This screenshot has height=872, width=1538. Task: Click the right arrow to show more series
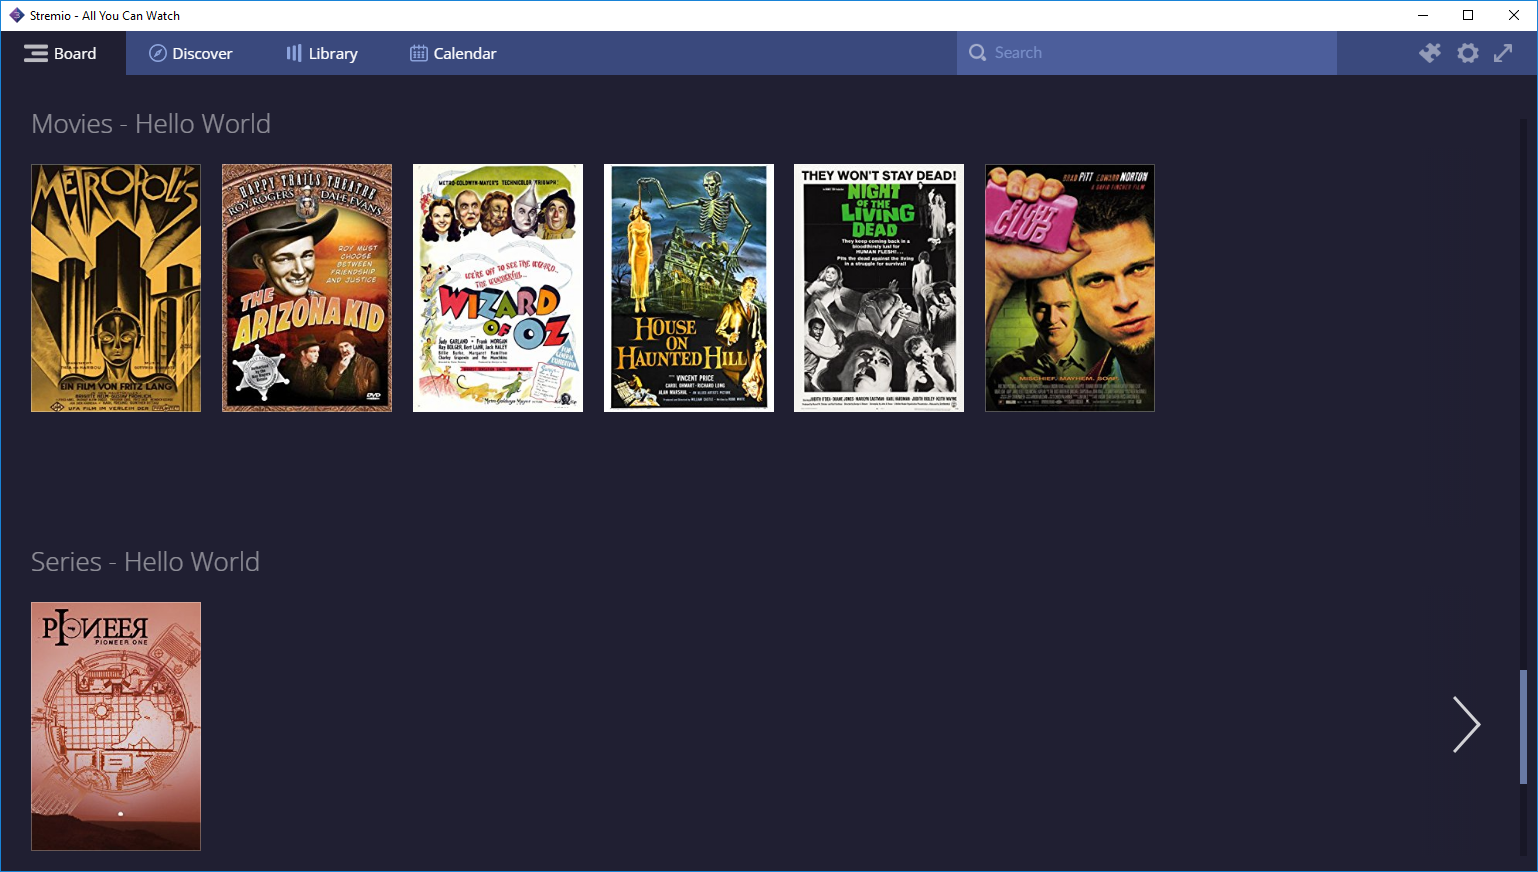click(1466, 725)
